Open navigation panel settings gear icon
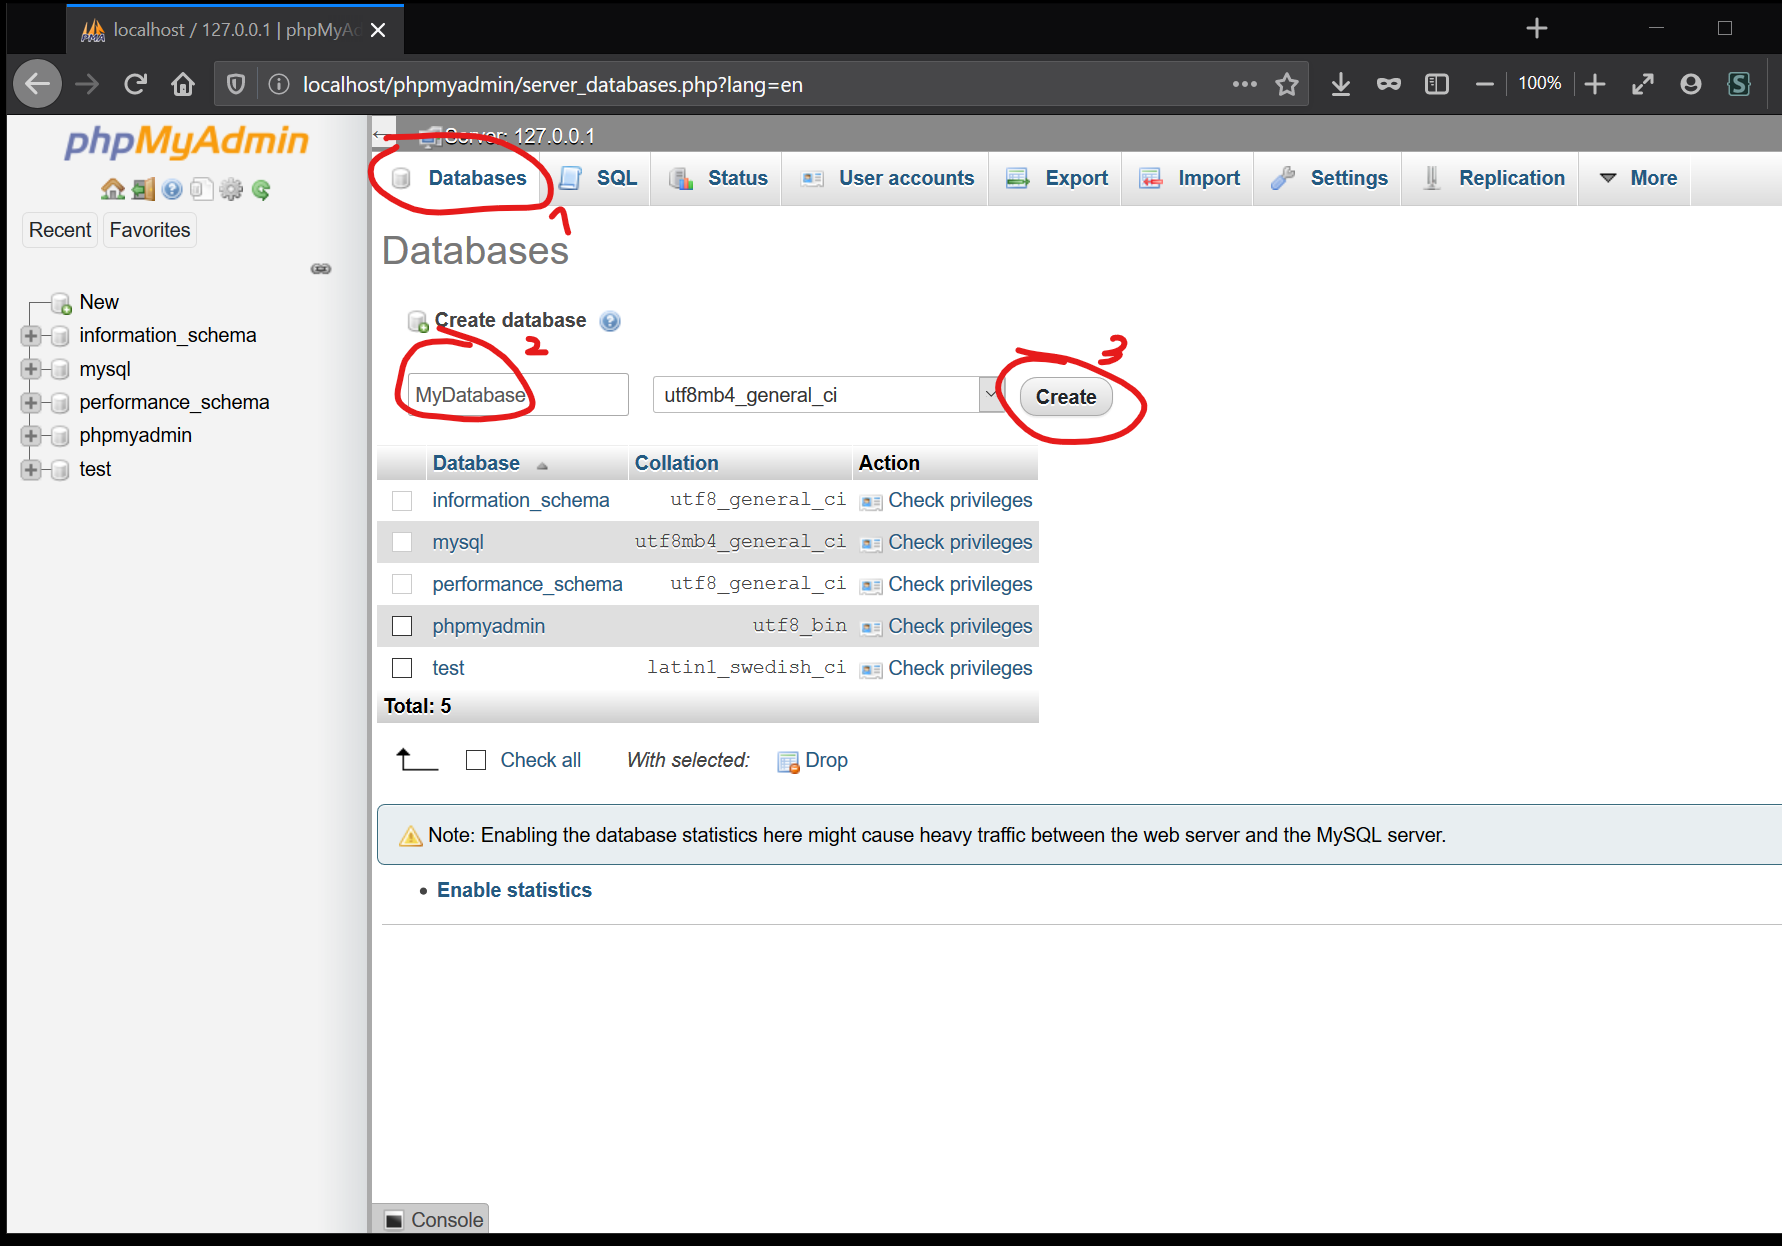This screenshot has height=1246, width=1782. [231, 189]
